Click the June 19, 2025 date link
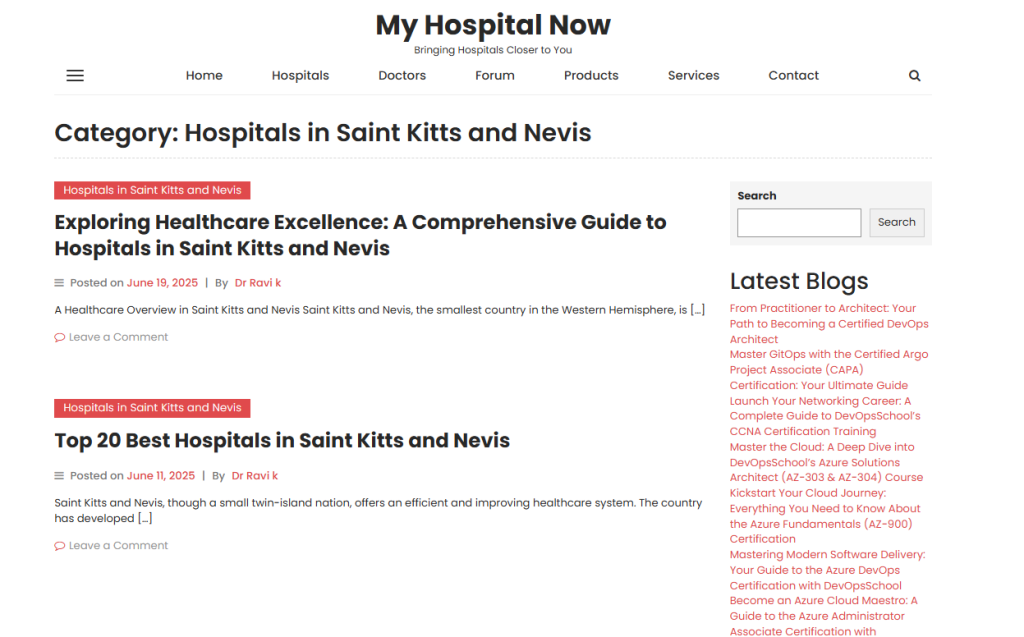 (162, 283)
